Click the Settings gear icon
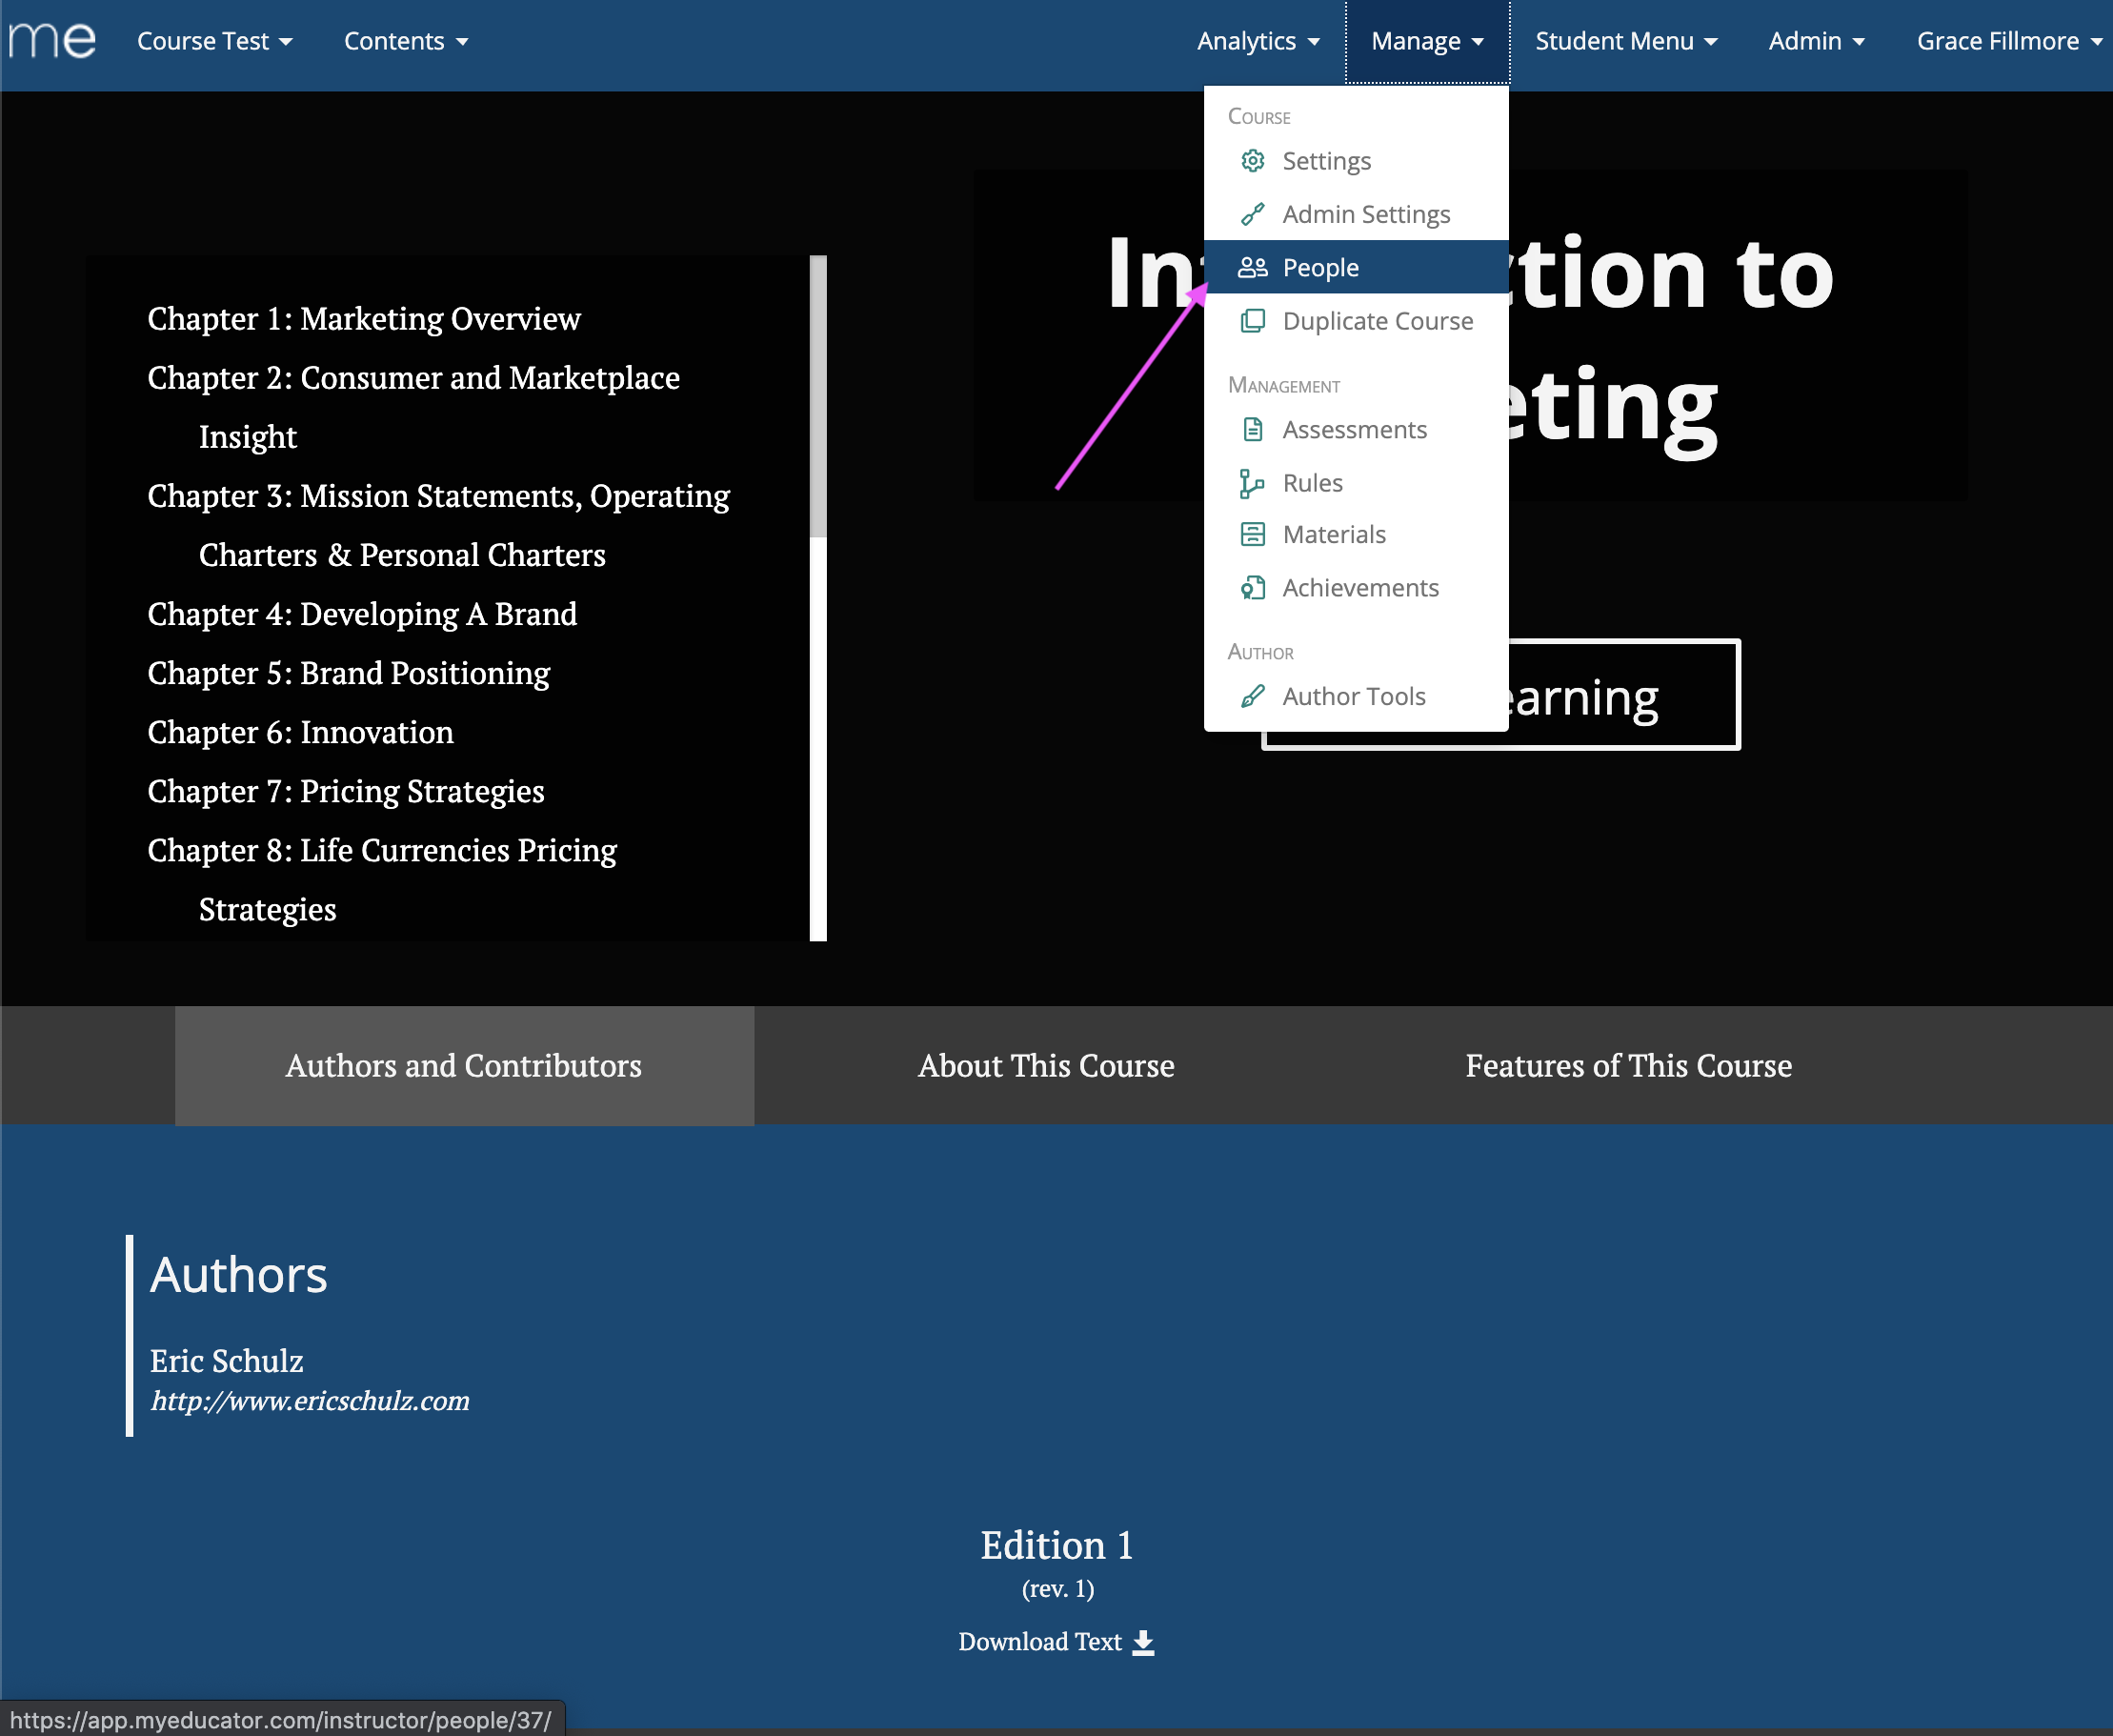The height and width of the screenshot is (1736, 2113). coord(1252,161)
